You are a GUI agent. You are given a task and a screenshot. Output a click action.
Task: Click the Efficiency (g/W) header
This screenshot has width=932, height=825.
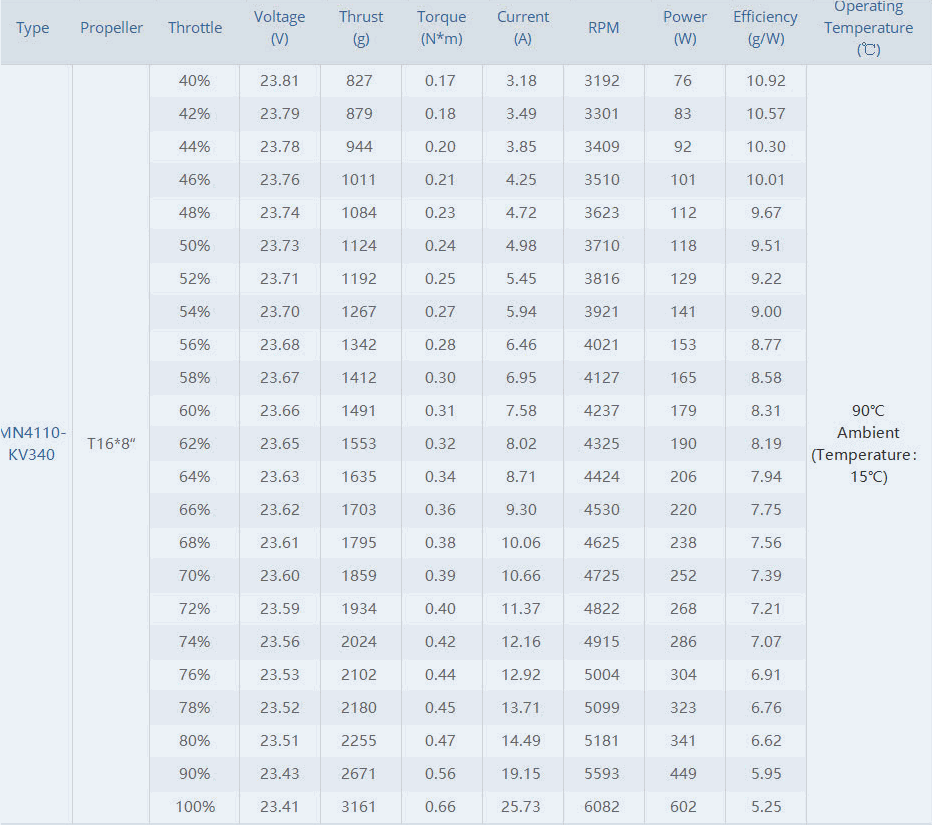pyautogui.click(x=766, y=28)
